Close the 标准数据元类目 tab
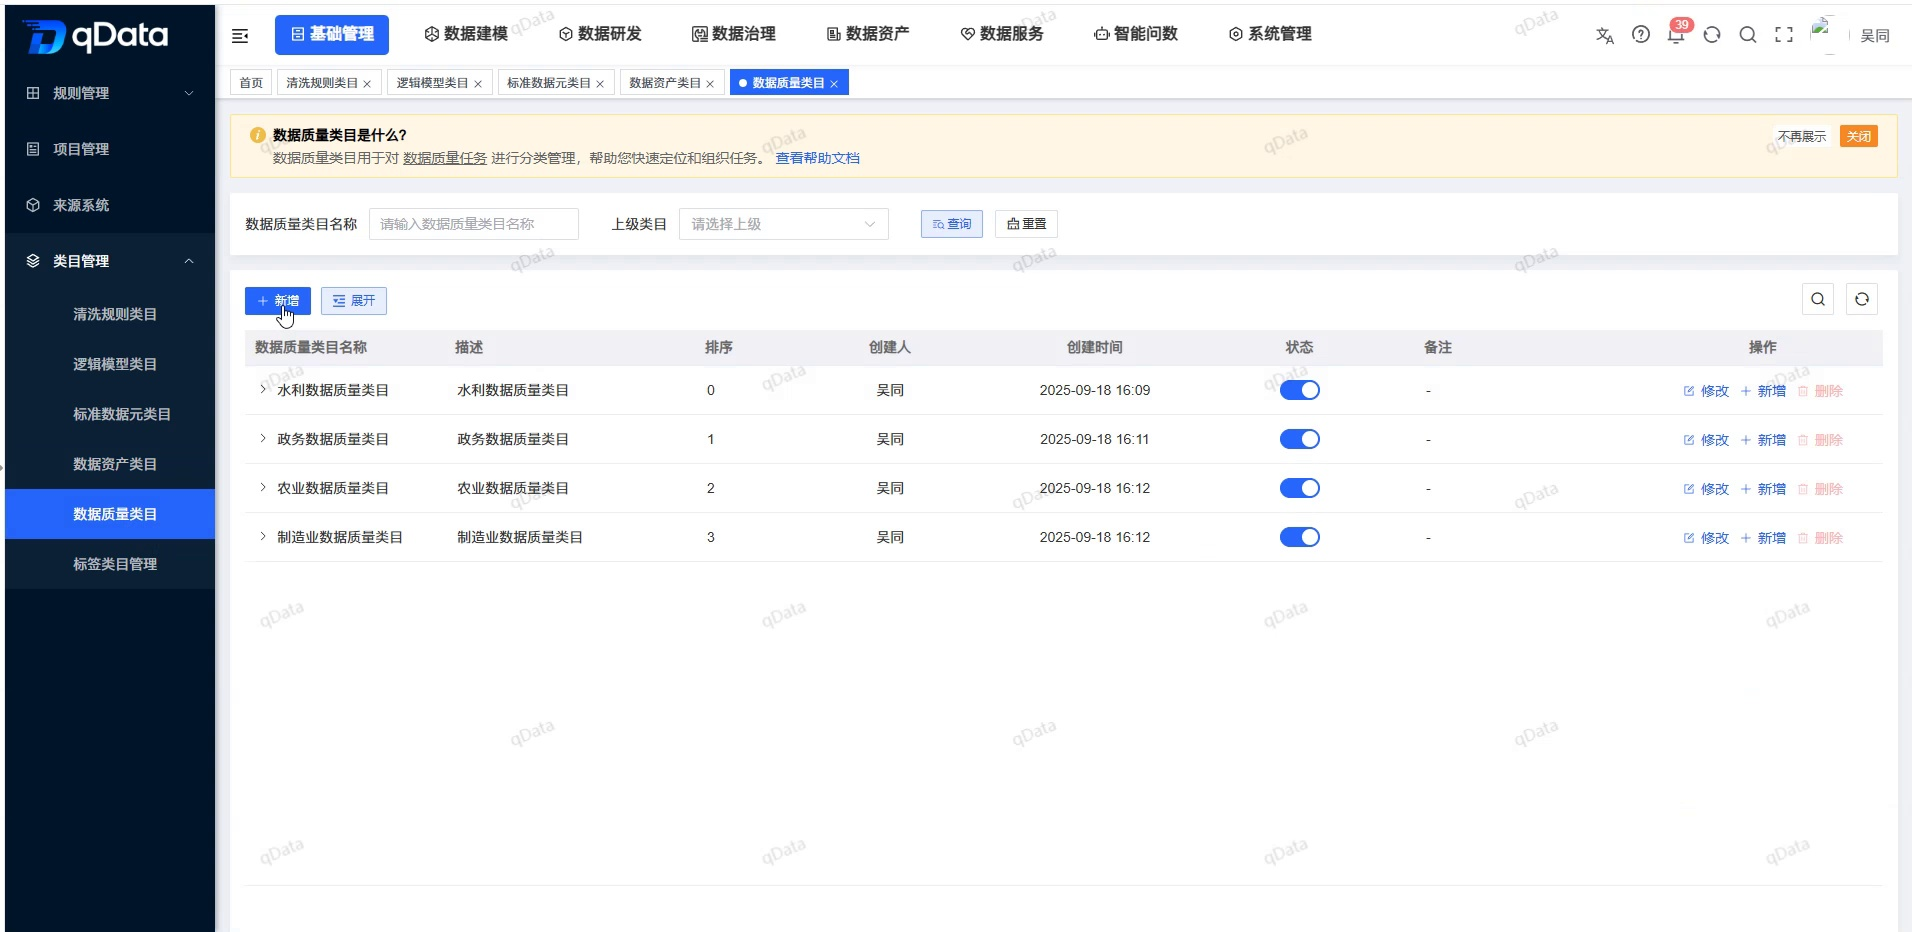 click(x=600, y=84)
